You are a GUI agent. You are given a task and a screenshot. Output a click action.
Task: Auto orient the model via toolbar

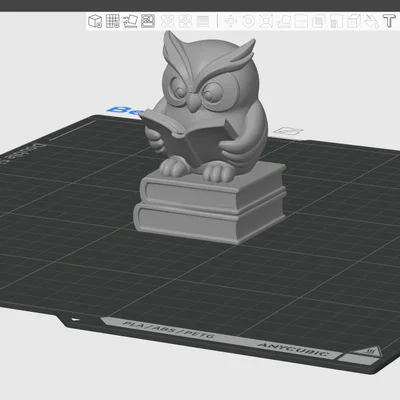click(130, 21)
